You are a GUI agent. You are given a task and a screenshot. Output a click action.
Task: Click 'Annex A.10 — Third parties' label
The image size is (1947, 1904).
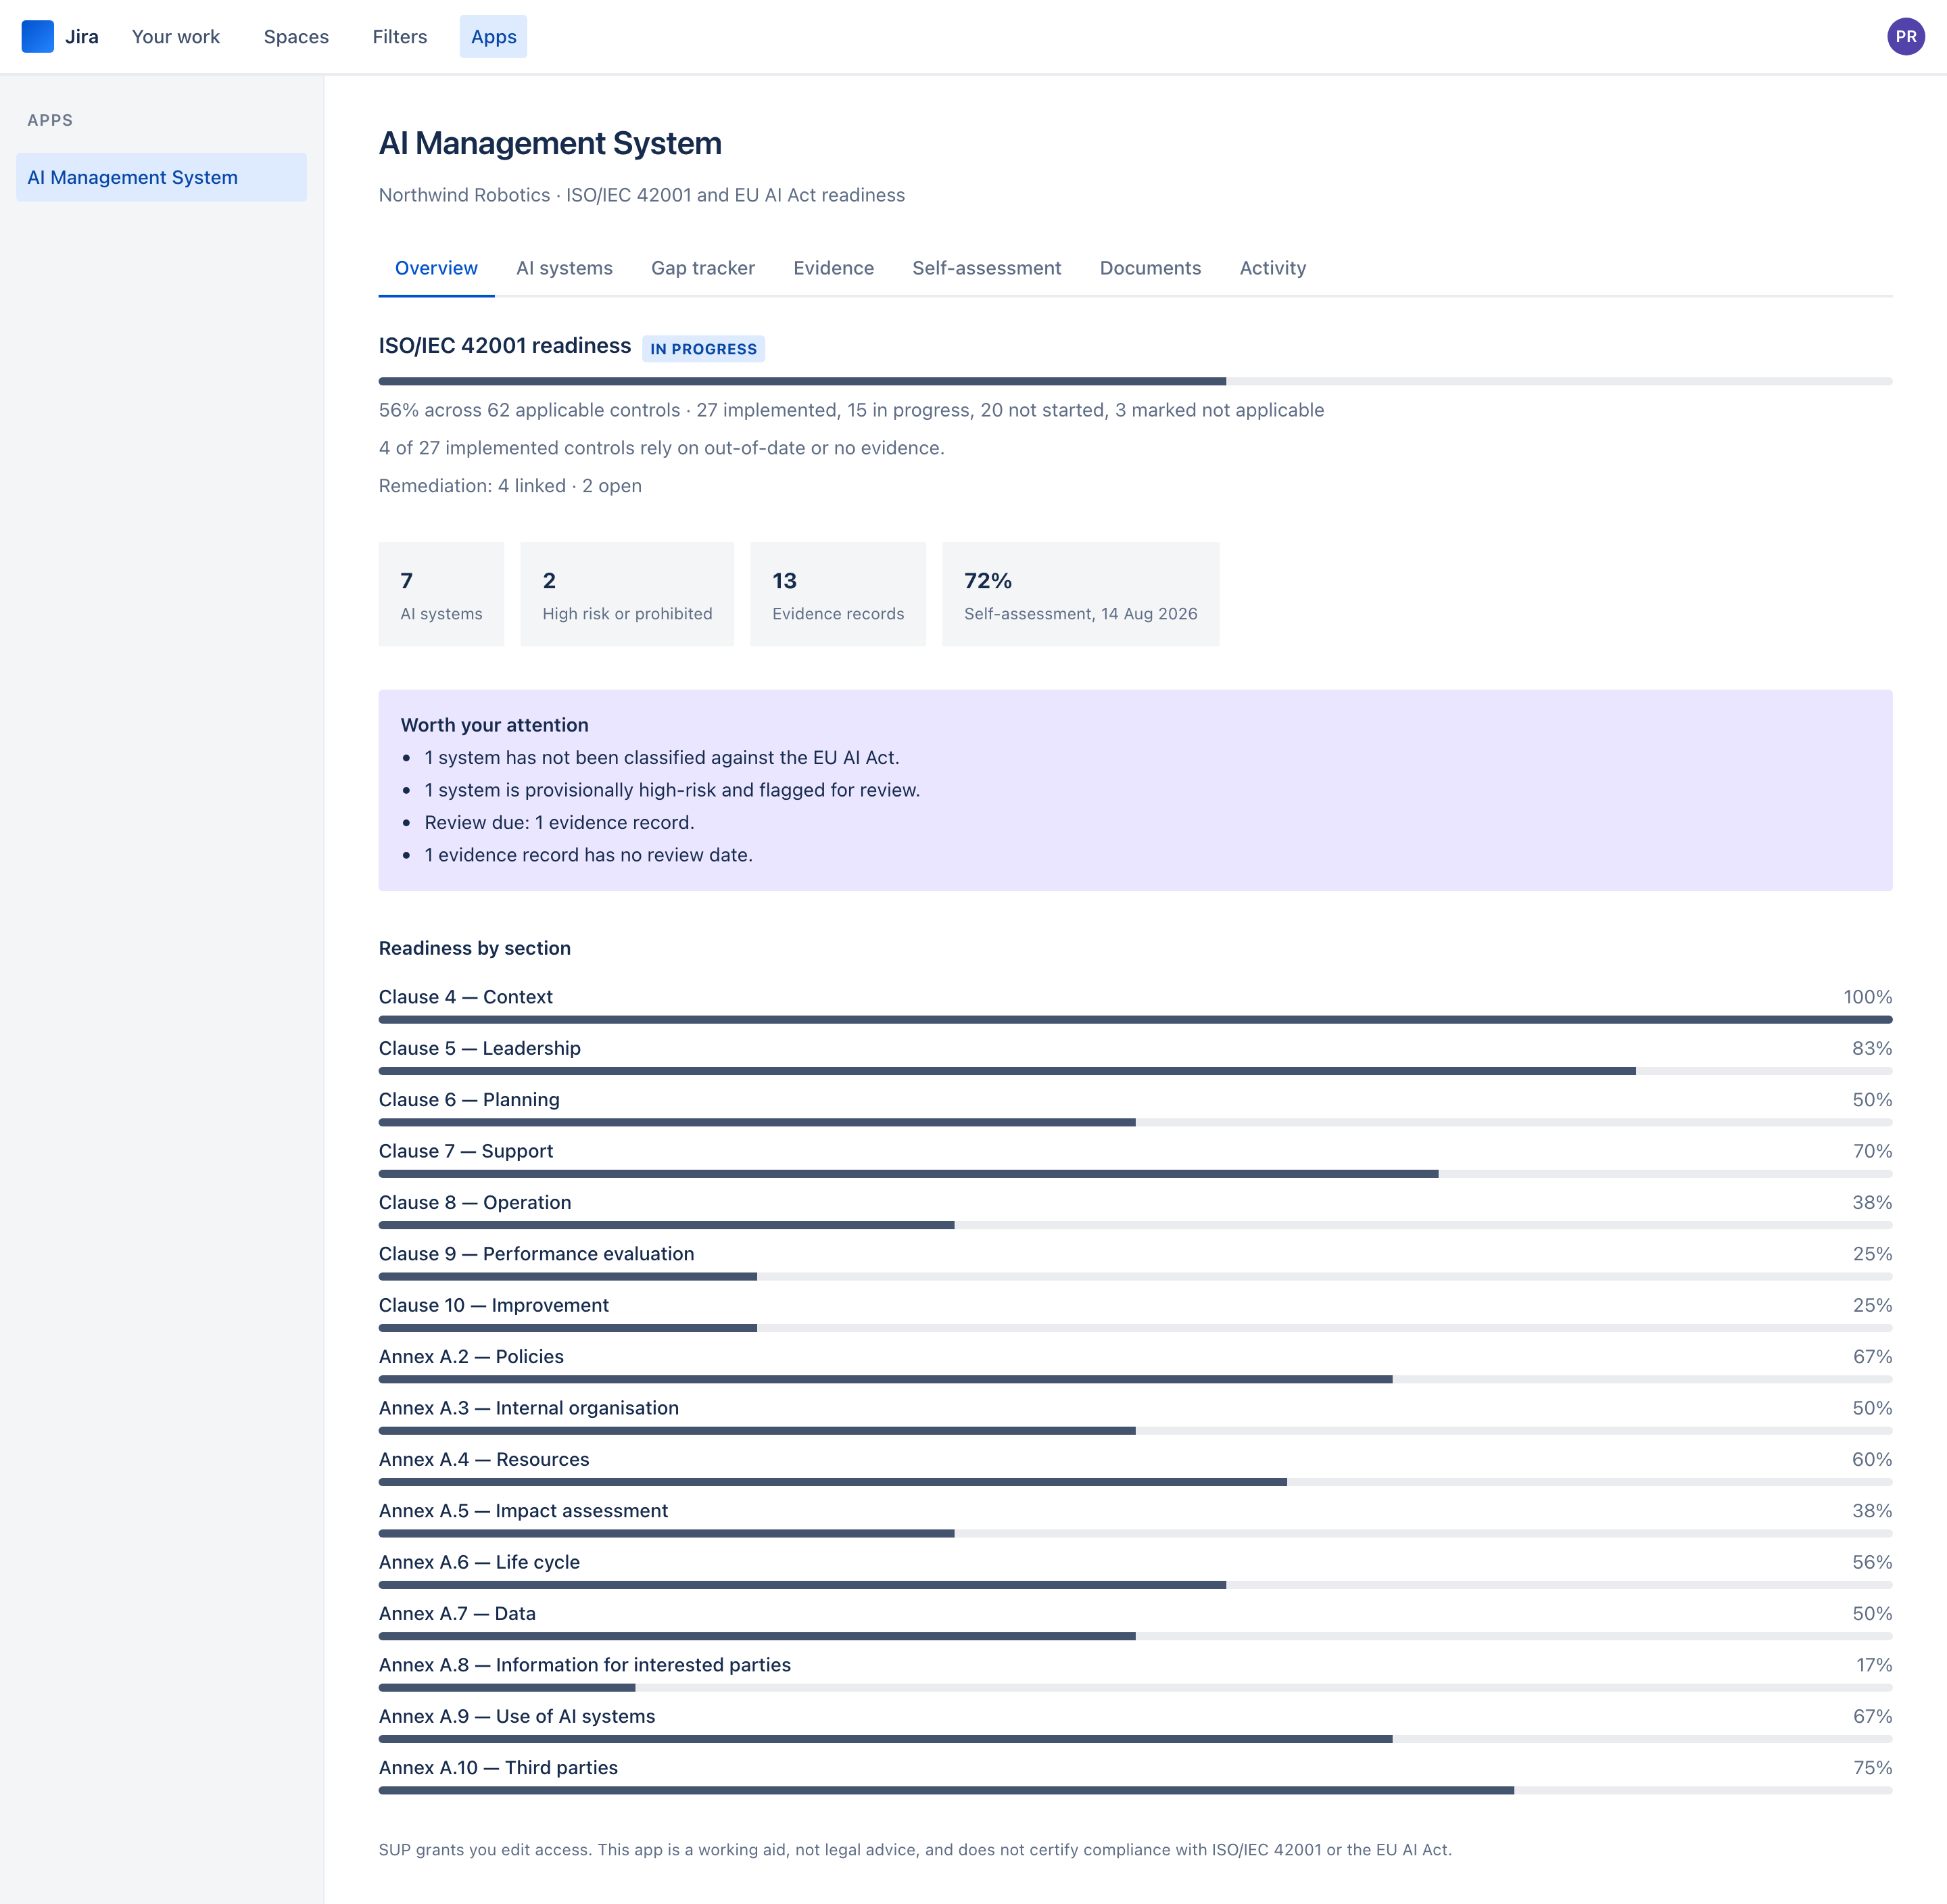(x=498, y=1767)
